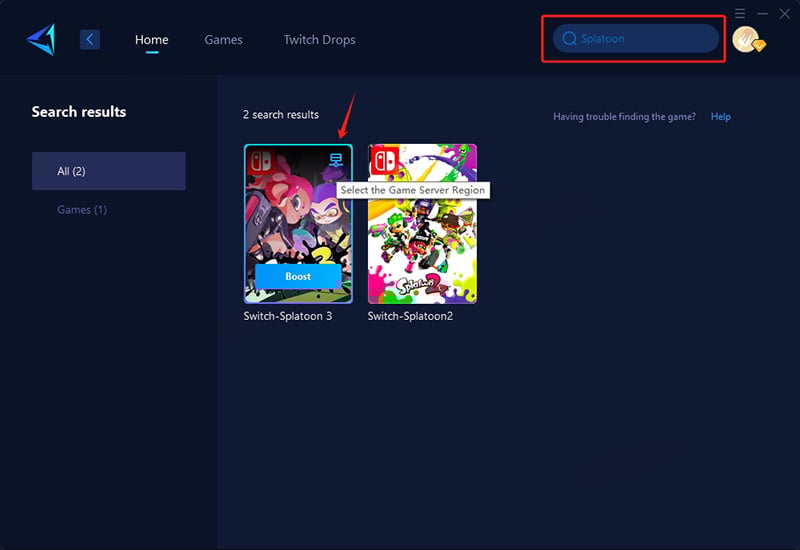Select game server region icon on Splatoon 3
The width and height of the screenshot is (800, 550).
336,160
